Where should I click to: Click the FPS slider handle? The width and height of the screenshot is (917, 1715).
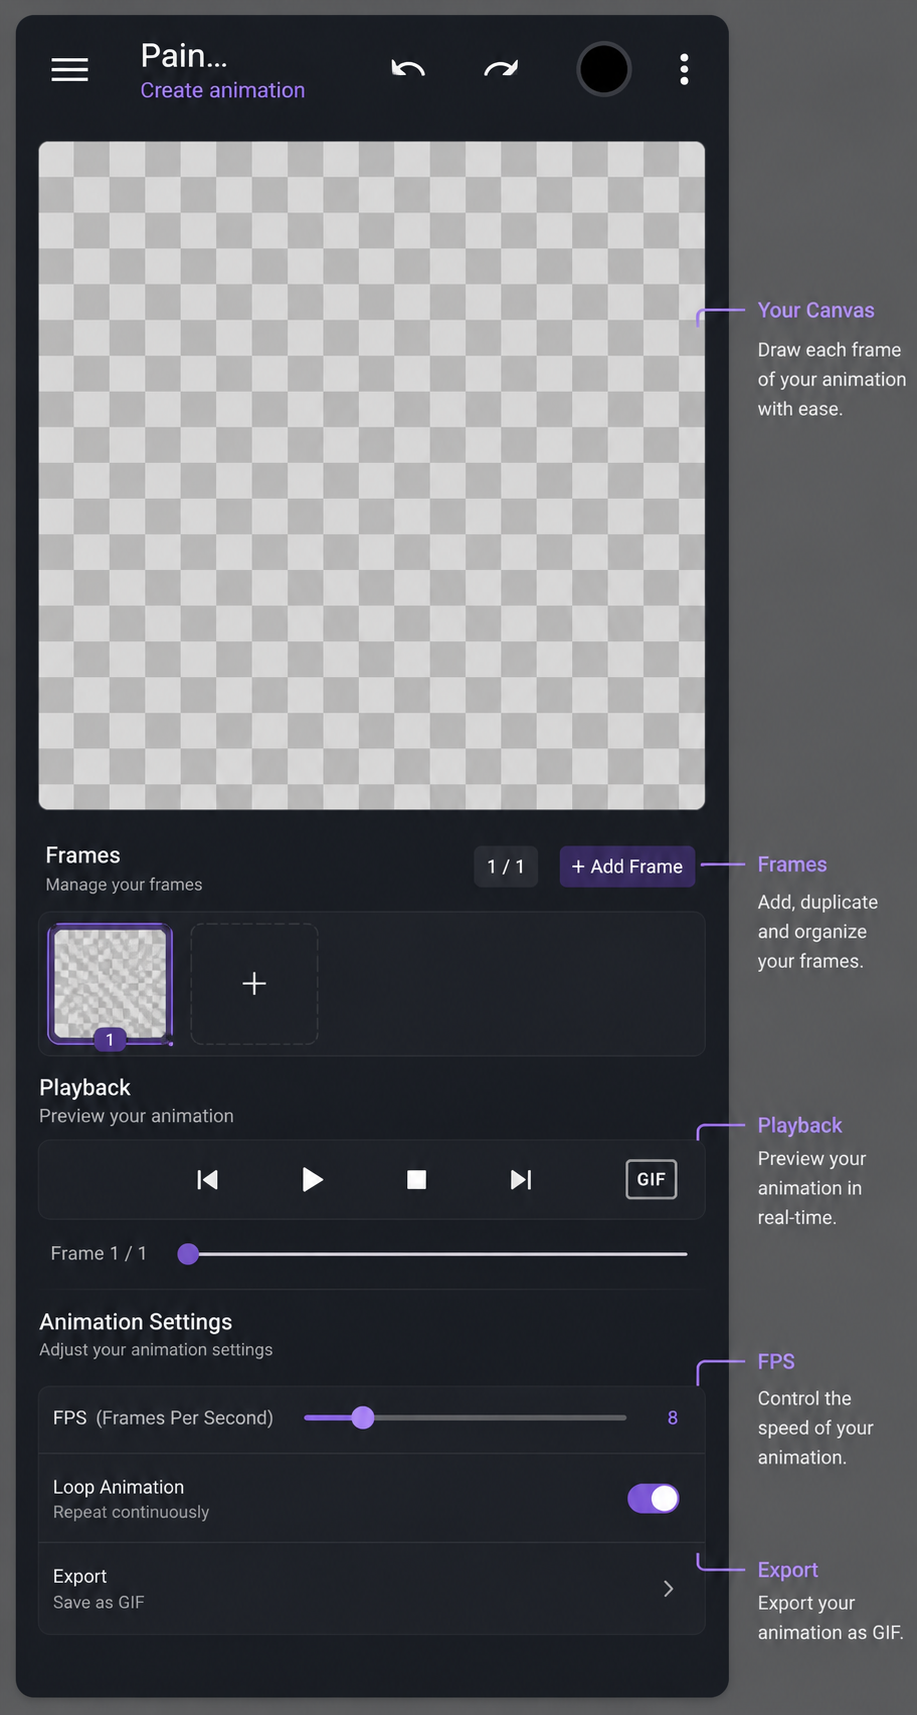pyautogui.click(x=363, y=1417)
